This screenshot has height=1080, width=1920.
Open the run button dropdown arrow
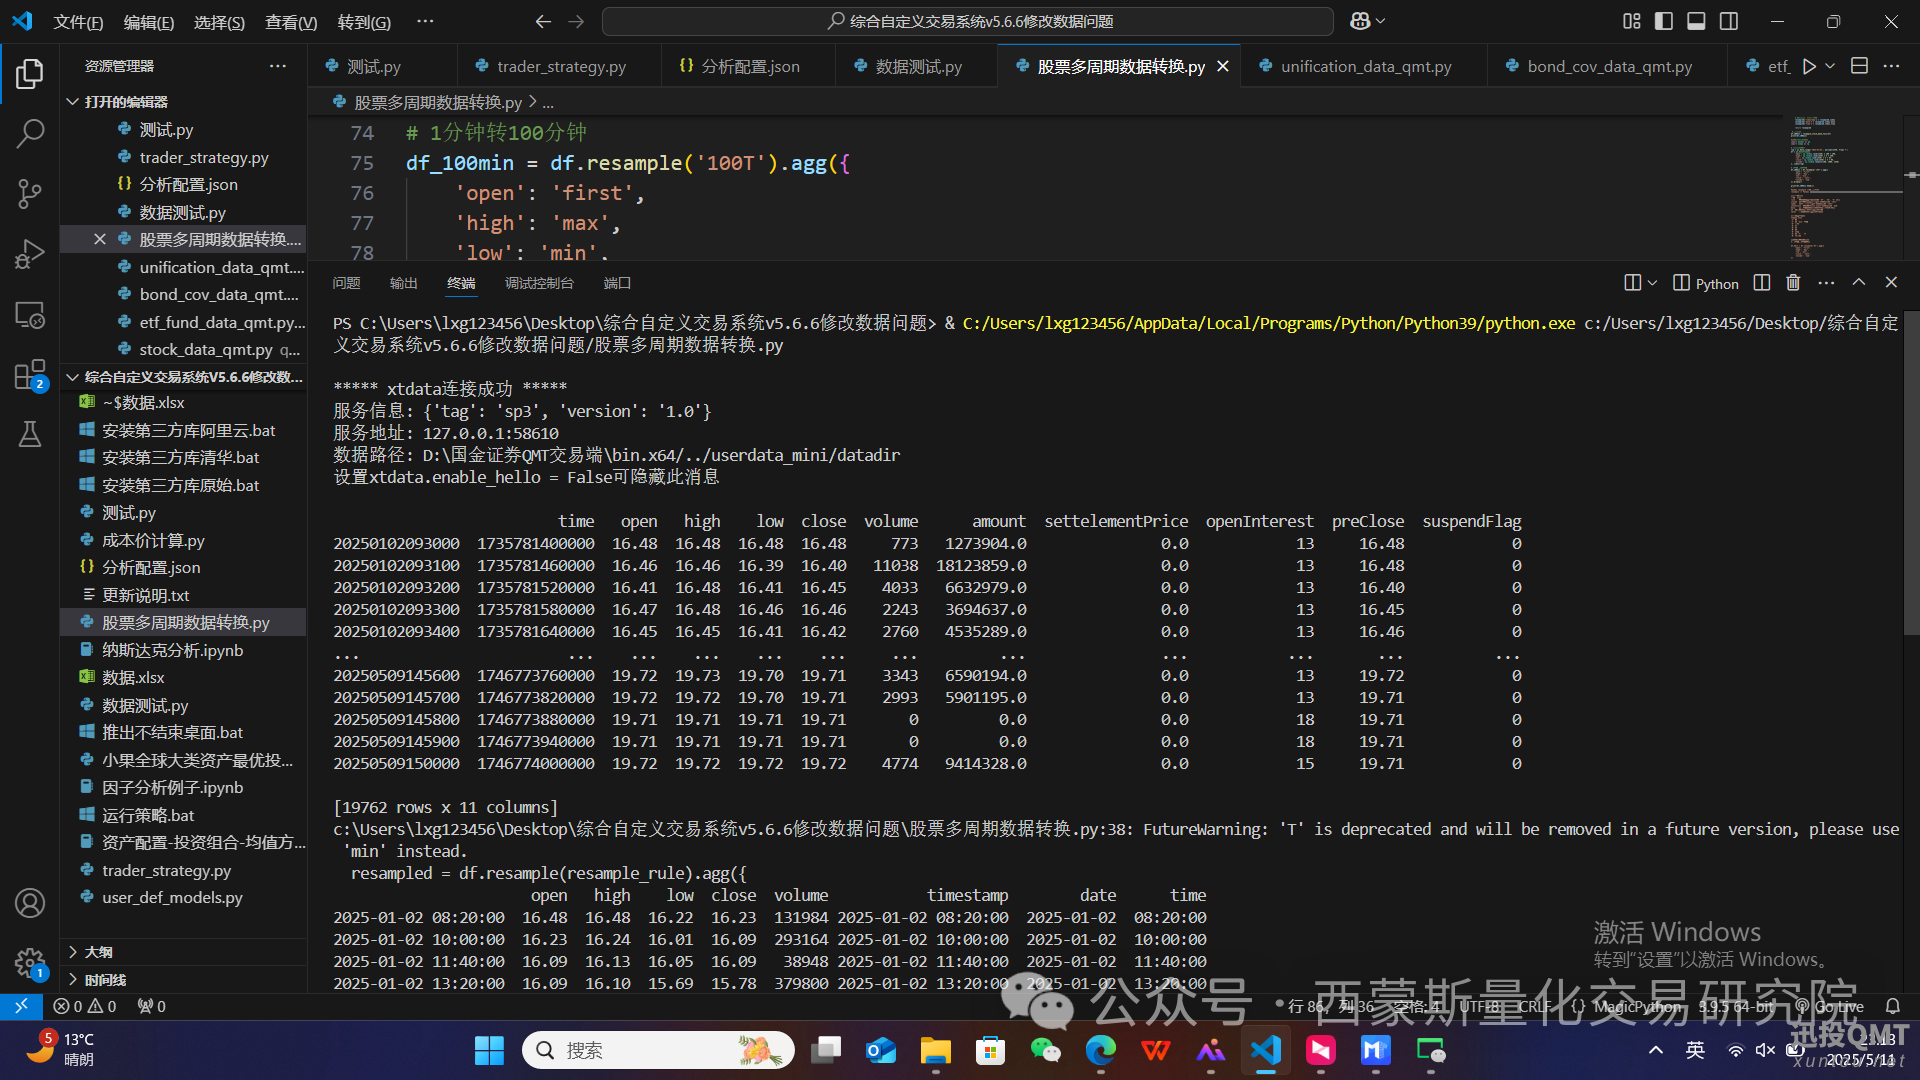point(1830,66)
